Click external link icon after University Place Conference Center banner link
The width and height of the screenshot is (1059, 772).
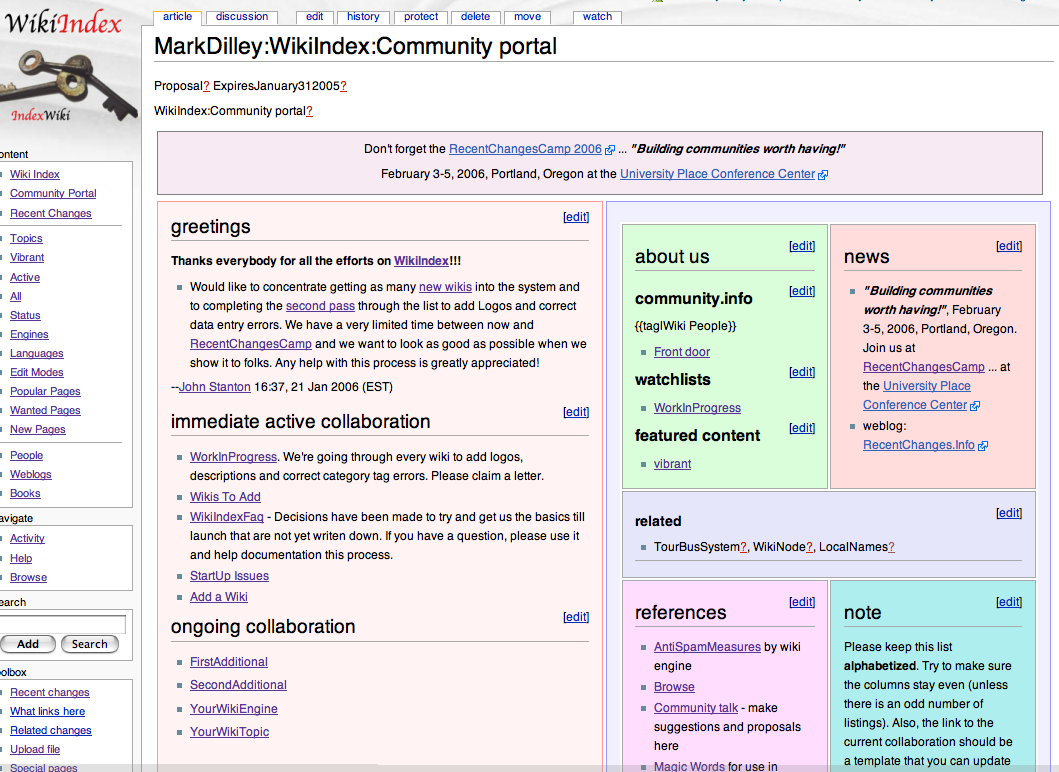pyautogui.click(x=823, y=175)
